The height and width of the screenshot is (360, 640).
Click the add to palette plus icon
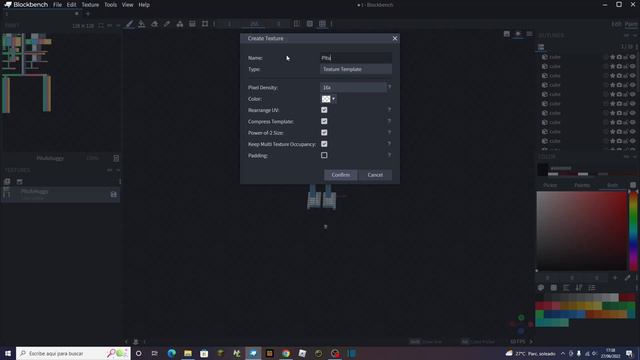click(x=615, y=278)
